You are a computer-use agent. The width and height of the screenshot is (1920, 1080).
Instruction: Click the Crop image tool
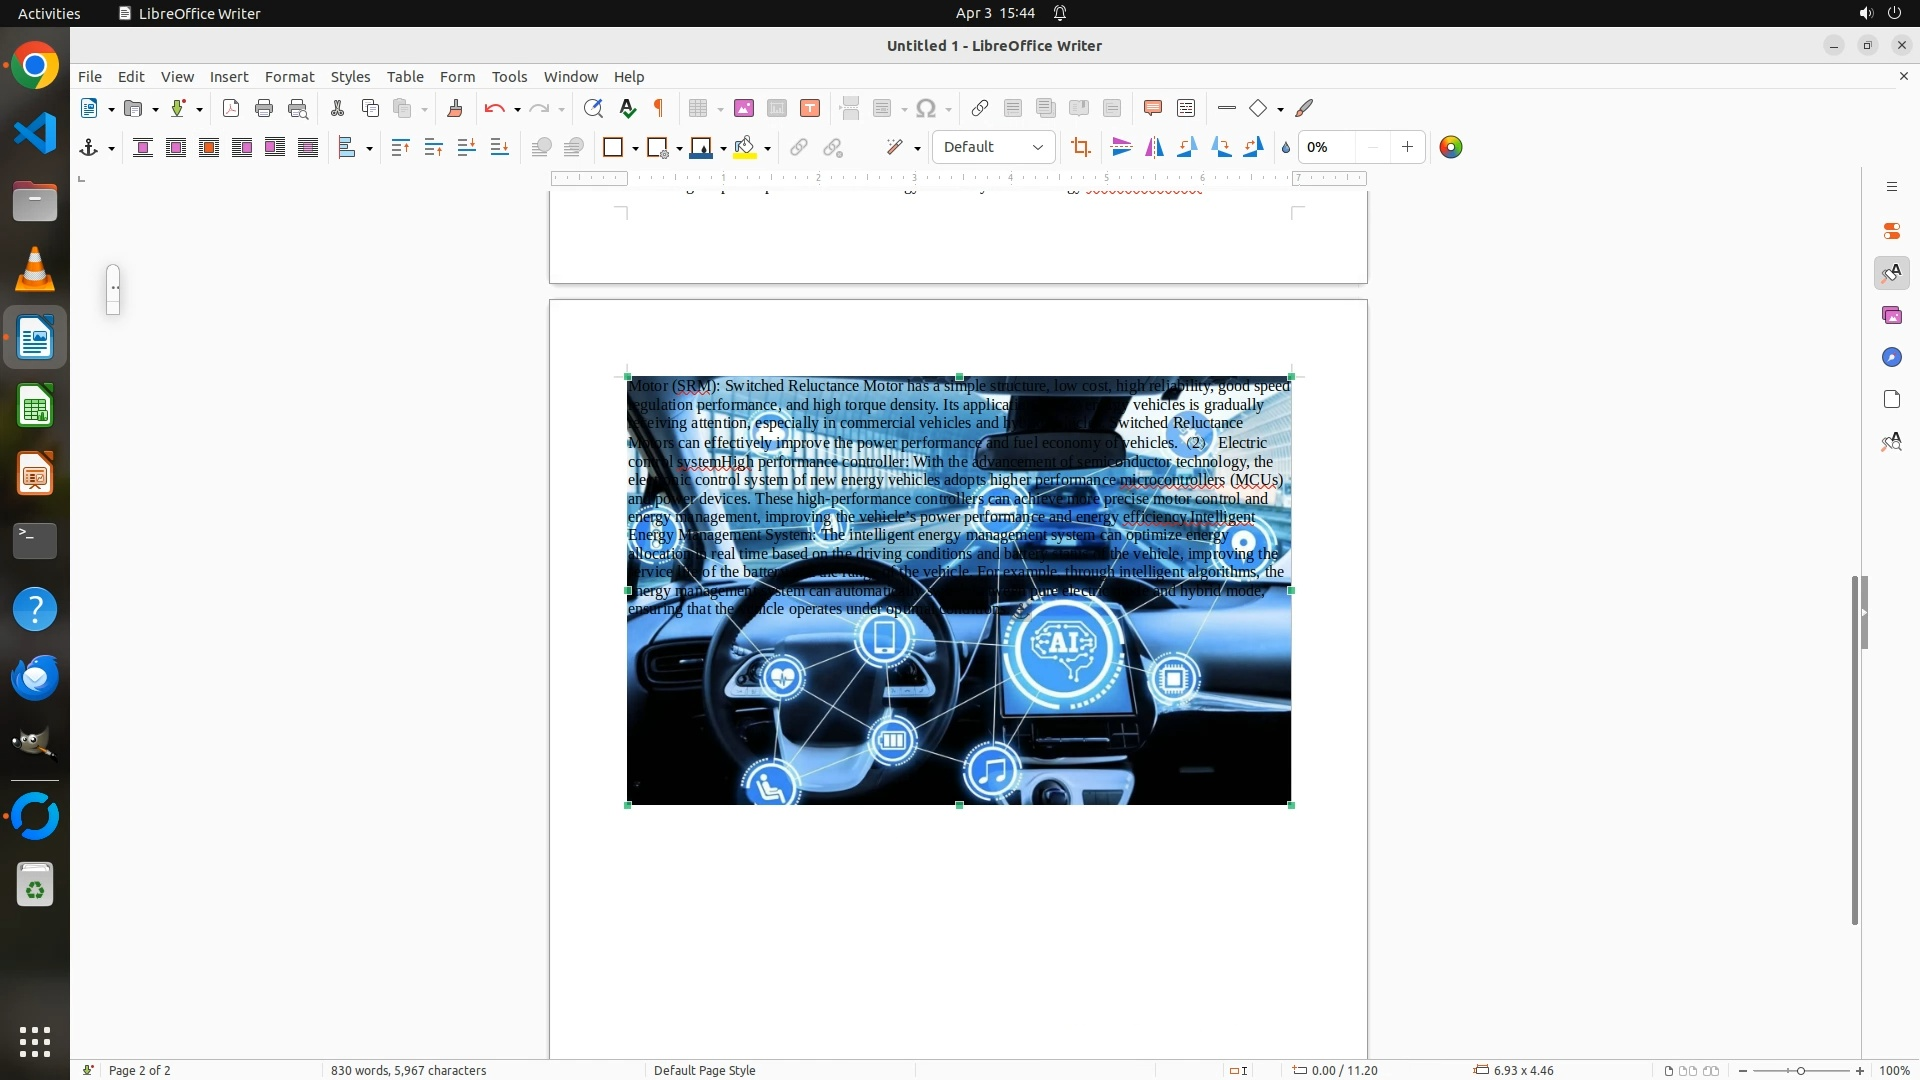(1080, 148)
